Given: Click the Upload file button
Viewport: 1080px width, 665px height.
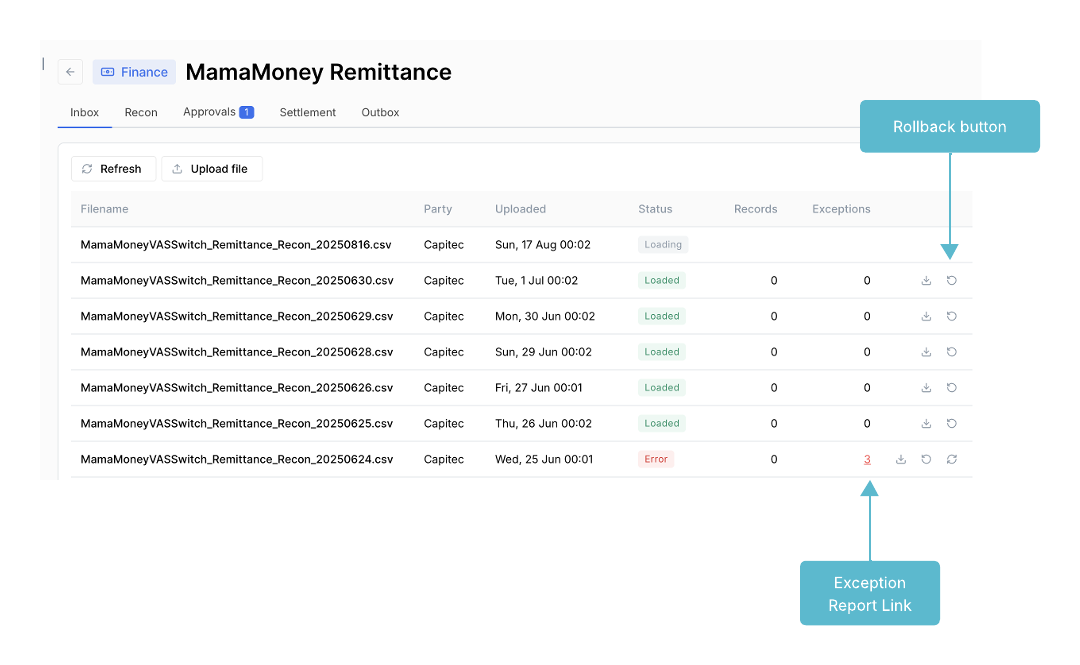Looking at the screenshot, I should 211,169.
